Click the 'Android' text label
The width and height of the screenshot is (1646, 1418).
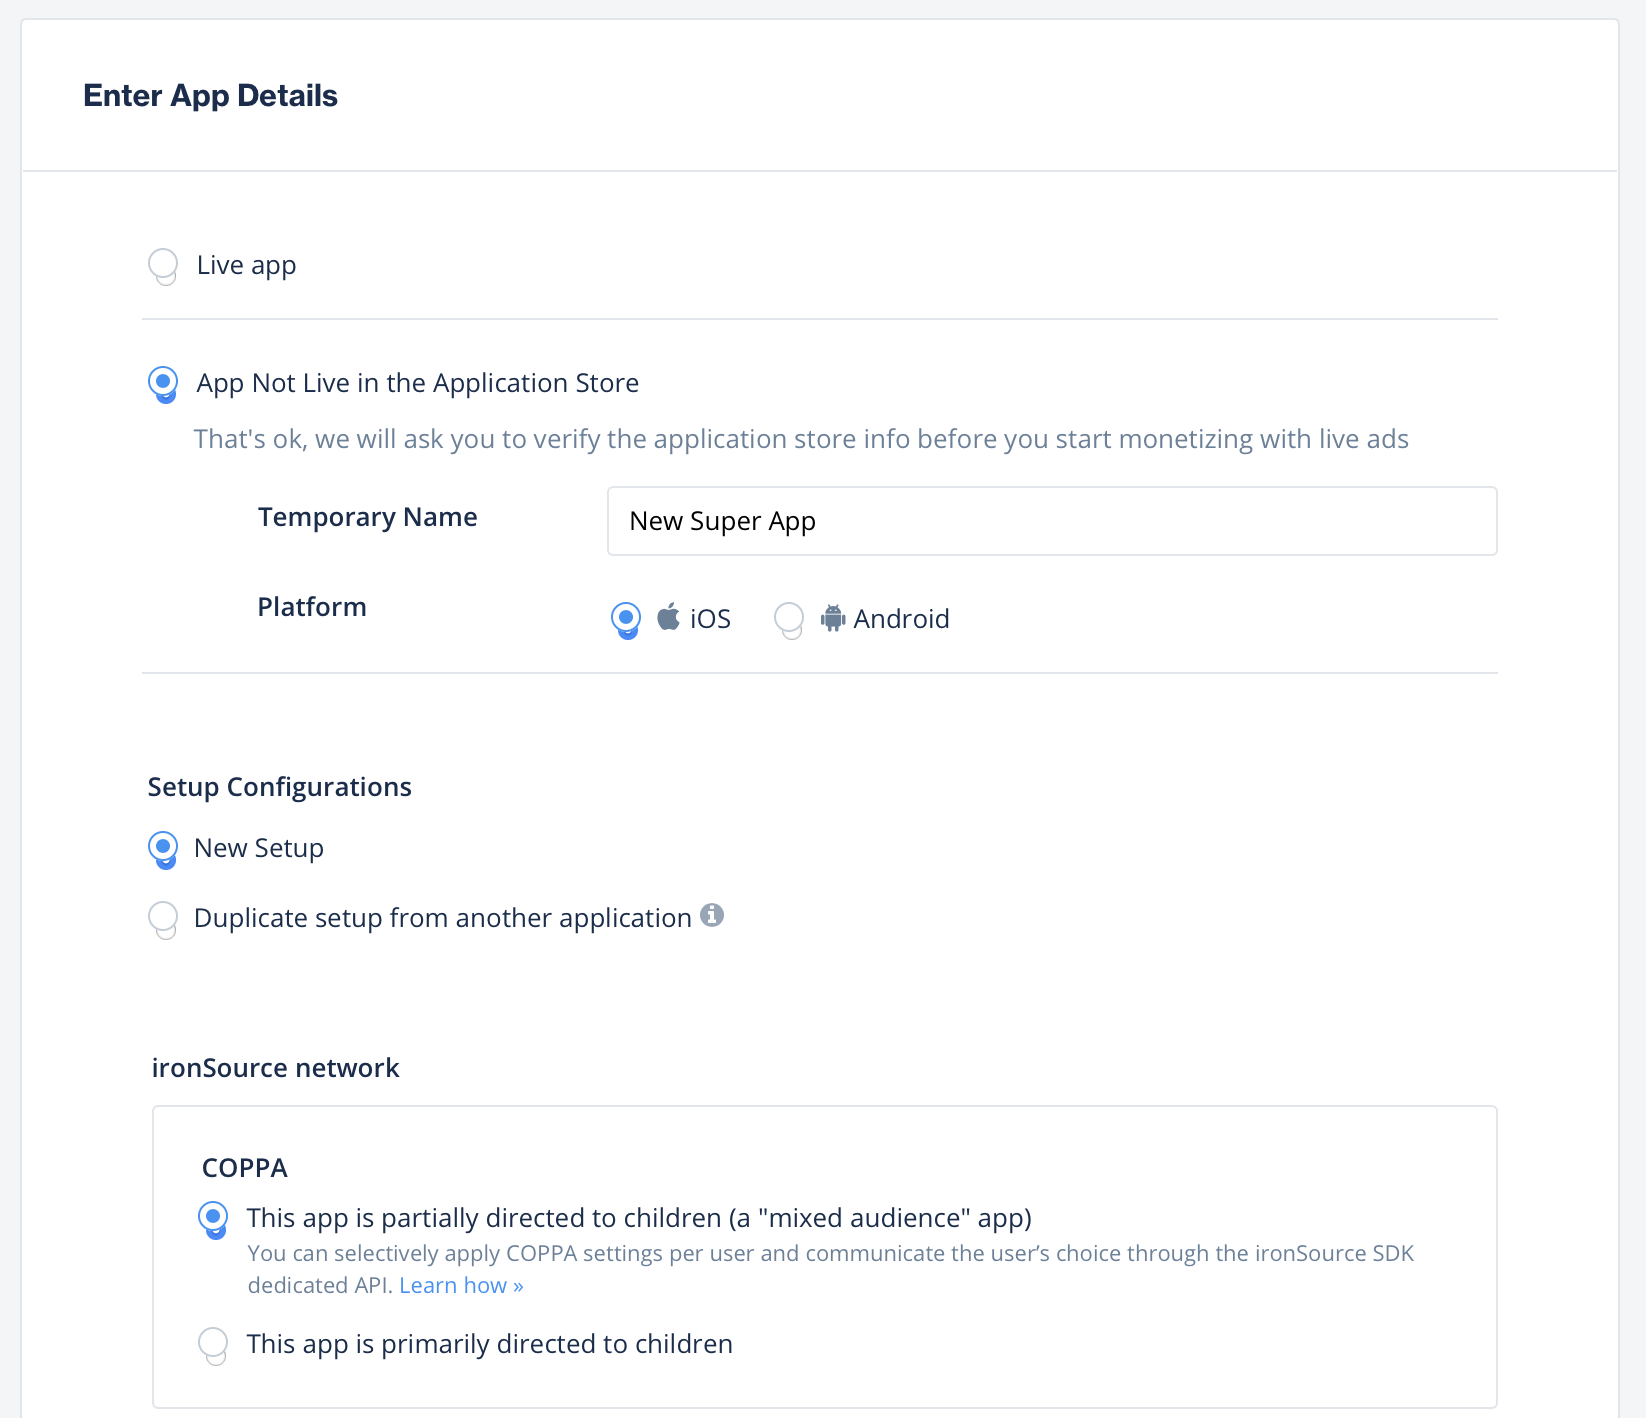(x=901, y=619)
